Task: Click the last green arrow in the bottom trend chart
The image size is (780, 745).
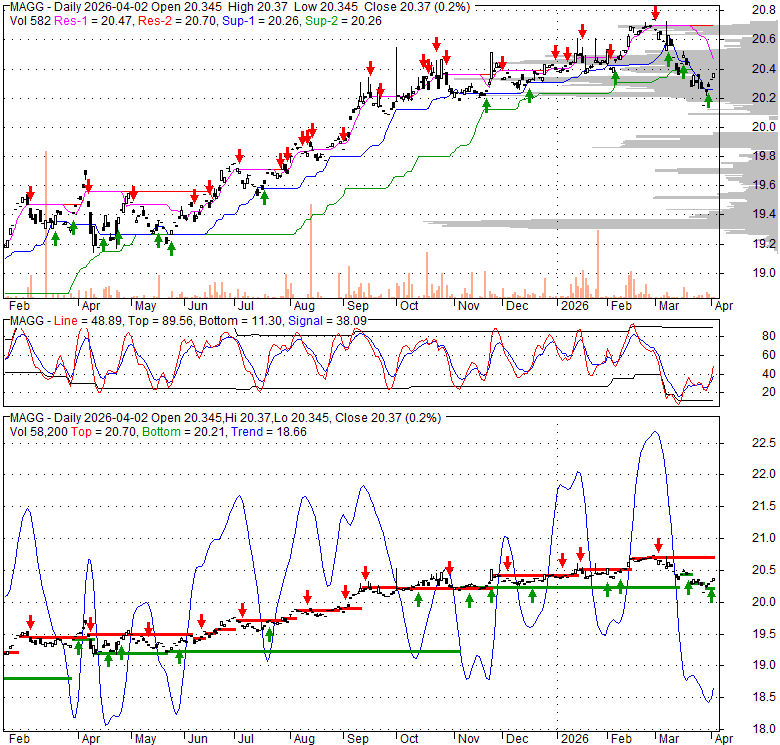Action: (x=712, y=595)
